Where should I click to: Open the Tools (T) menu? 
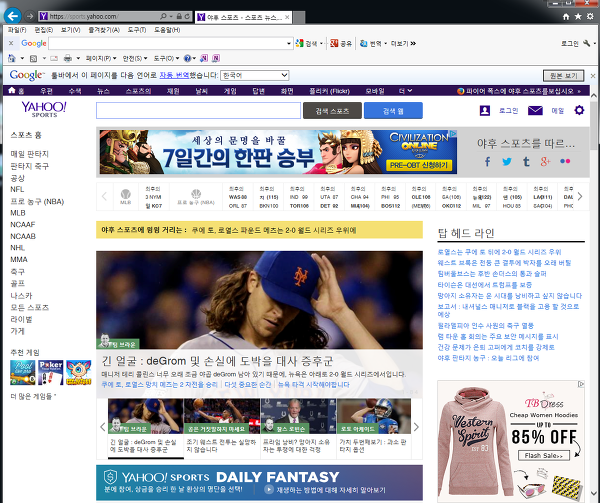click(x=137, y=30)
